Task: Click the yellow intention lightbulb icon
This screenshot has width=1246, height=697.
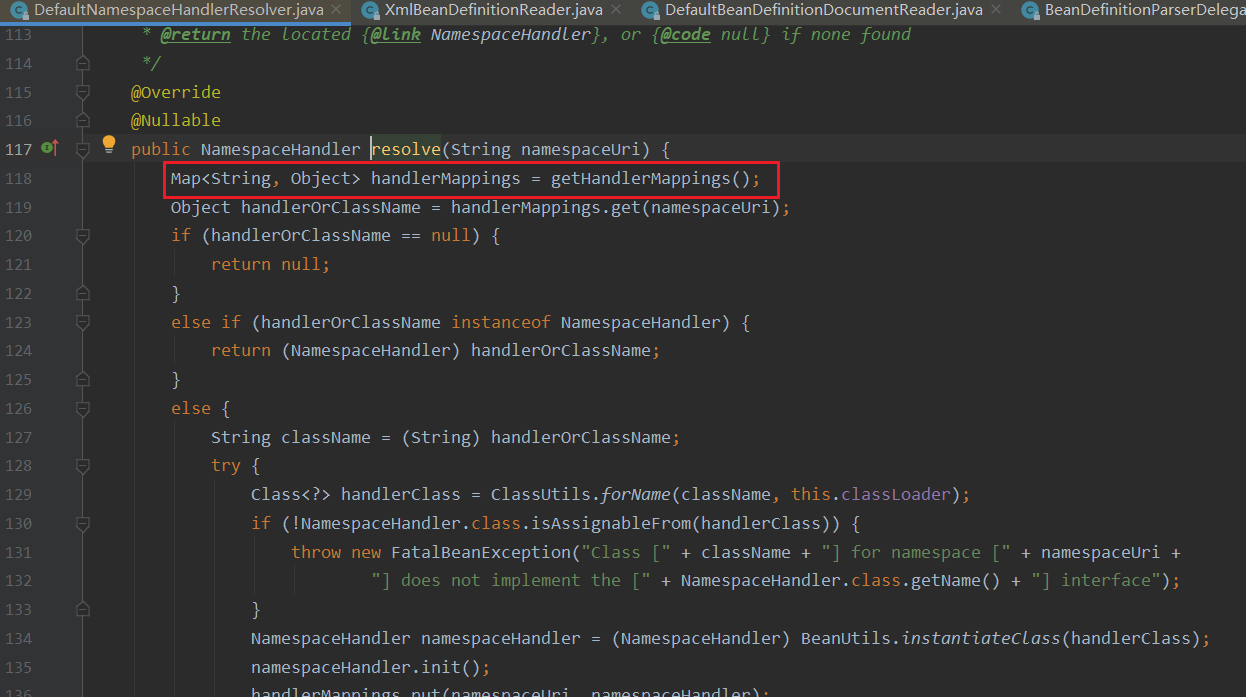Action: pos(110,145)
